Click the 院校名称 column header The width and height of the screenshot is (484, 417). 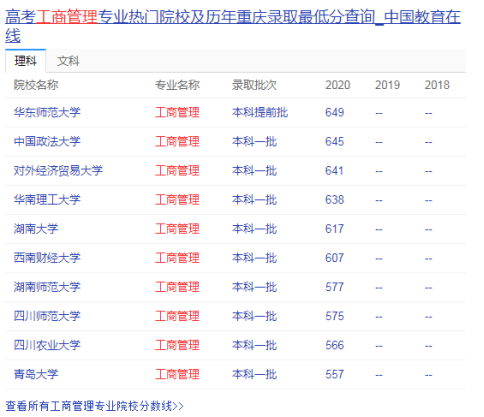tap(36, 85)
